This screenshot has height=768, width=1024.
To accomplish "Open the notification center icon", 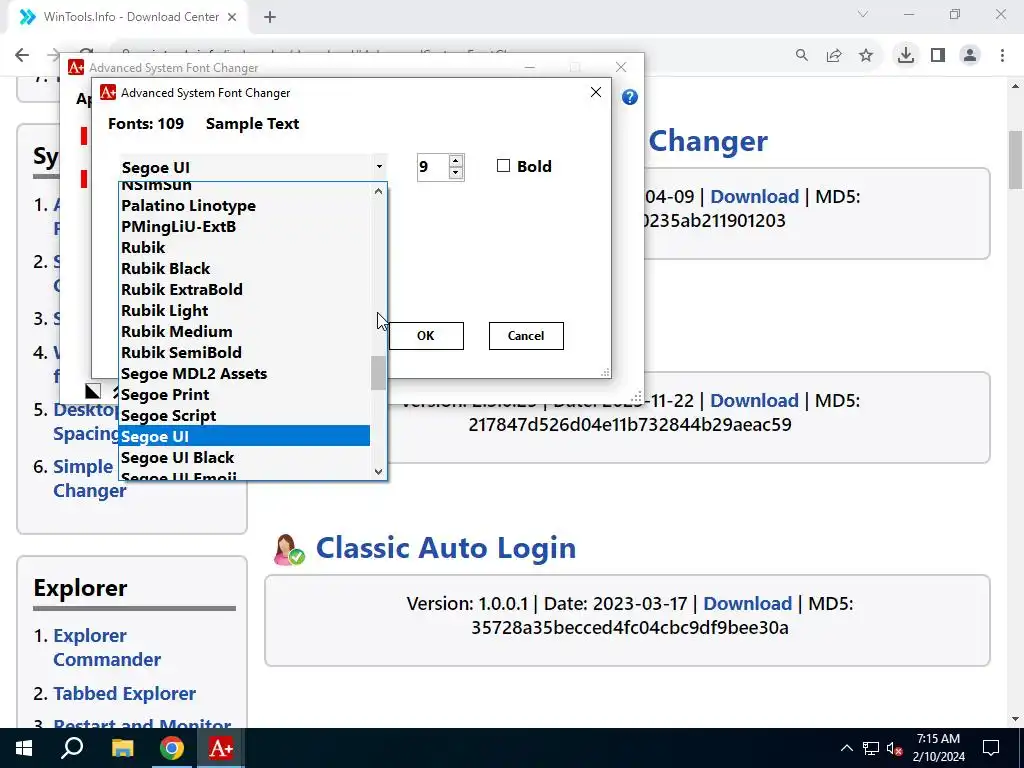I will pyautogui.click(x=991, y=748).
